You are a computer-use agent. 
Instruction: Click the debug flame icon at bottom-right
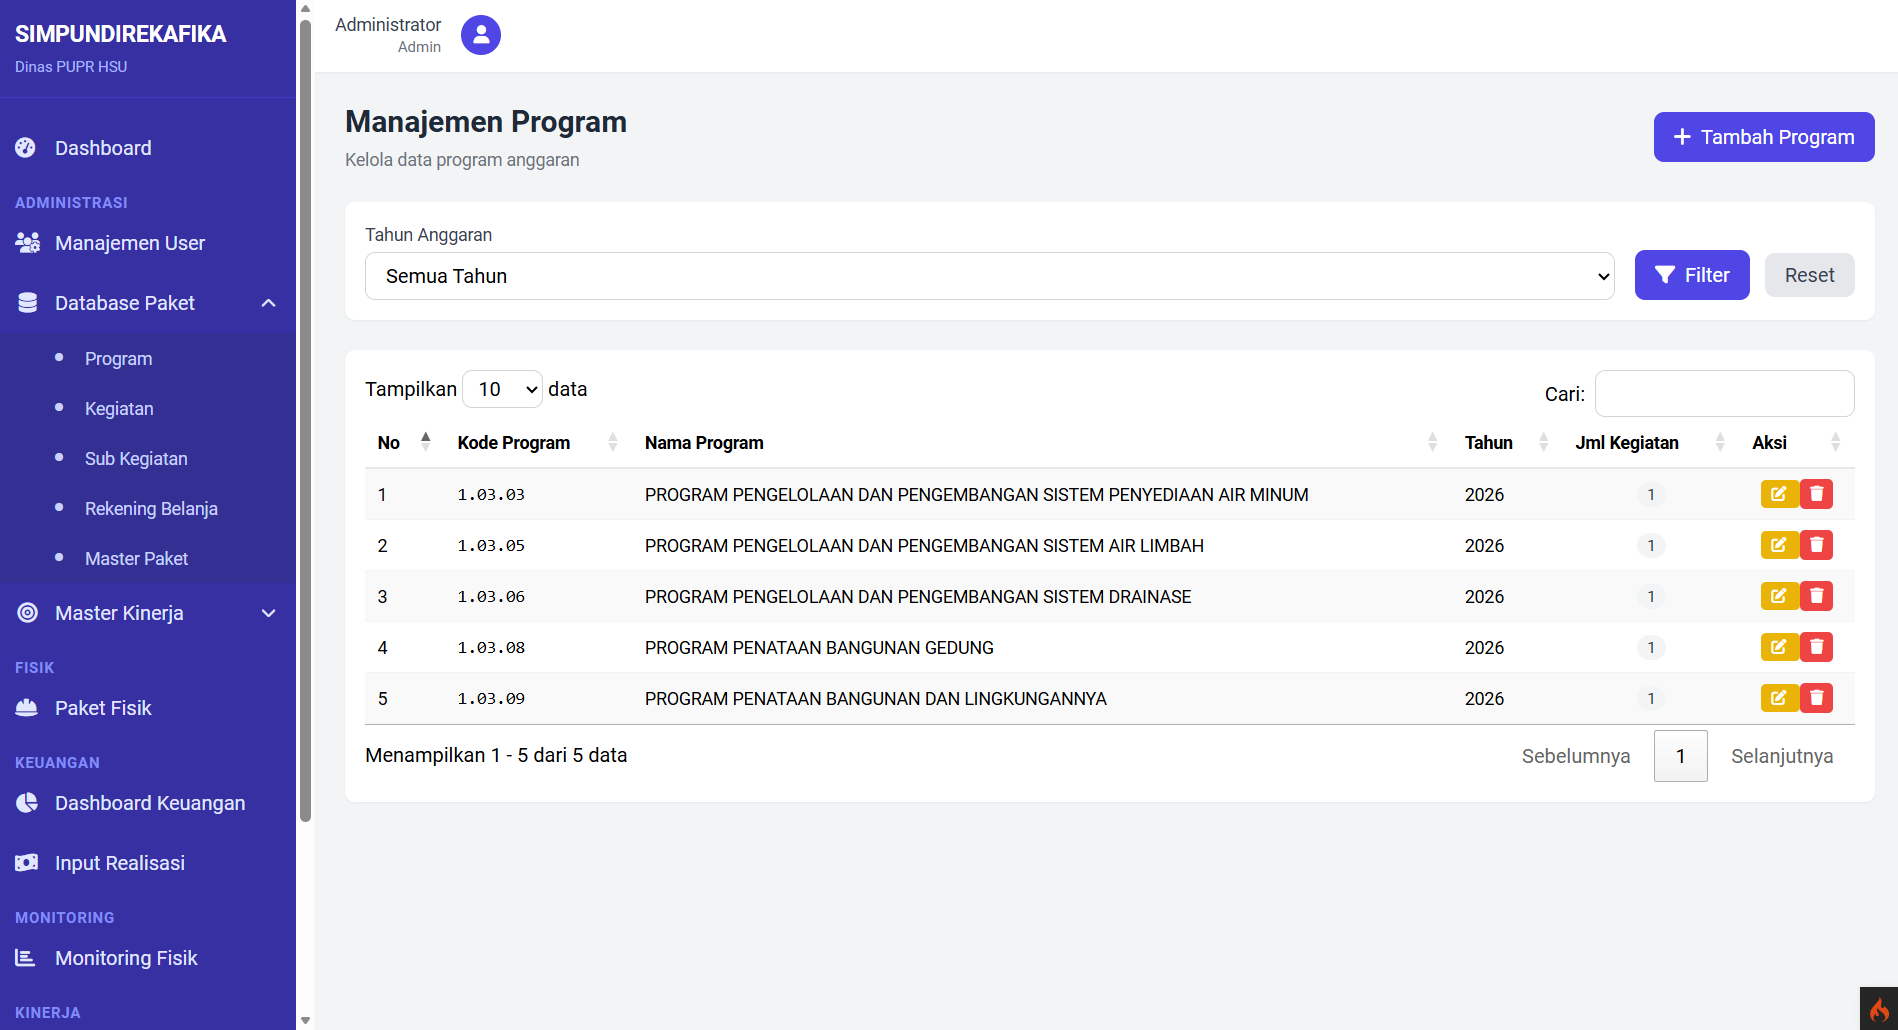[1879, 1009]
